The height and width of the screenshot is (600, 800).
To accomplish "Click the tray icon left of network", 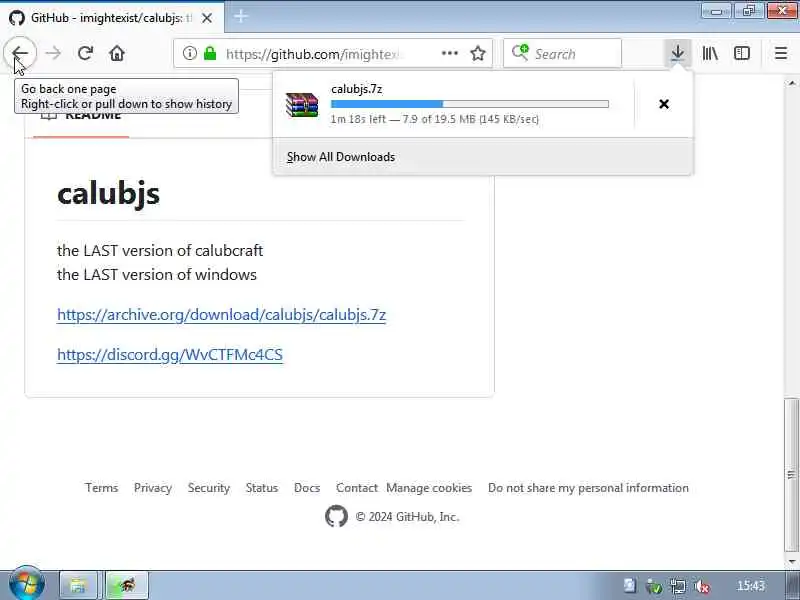I will click(x=654, y=586).
